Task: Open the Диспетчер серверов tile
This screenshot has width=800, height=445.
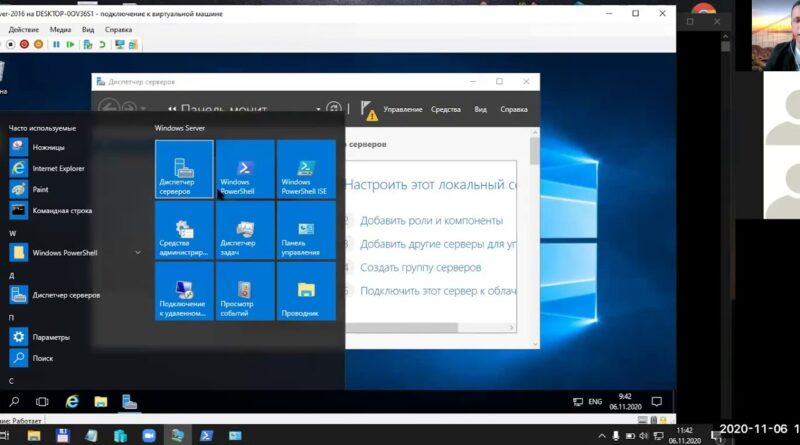Action: click(x=184, y=169)
